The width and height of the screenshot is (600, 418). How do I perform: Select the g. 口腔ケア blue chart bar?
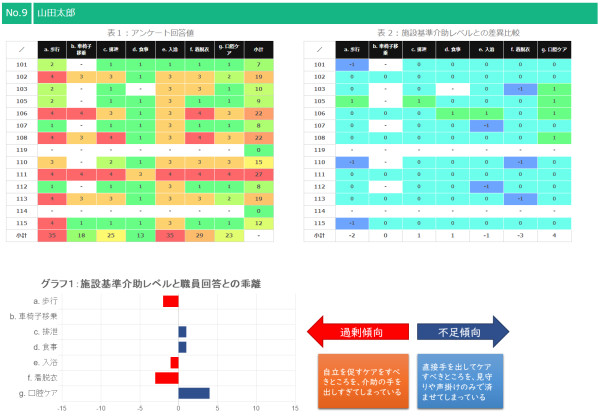pyautogui.click(x=194, y=393)
